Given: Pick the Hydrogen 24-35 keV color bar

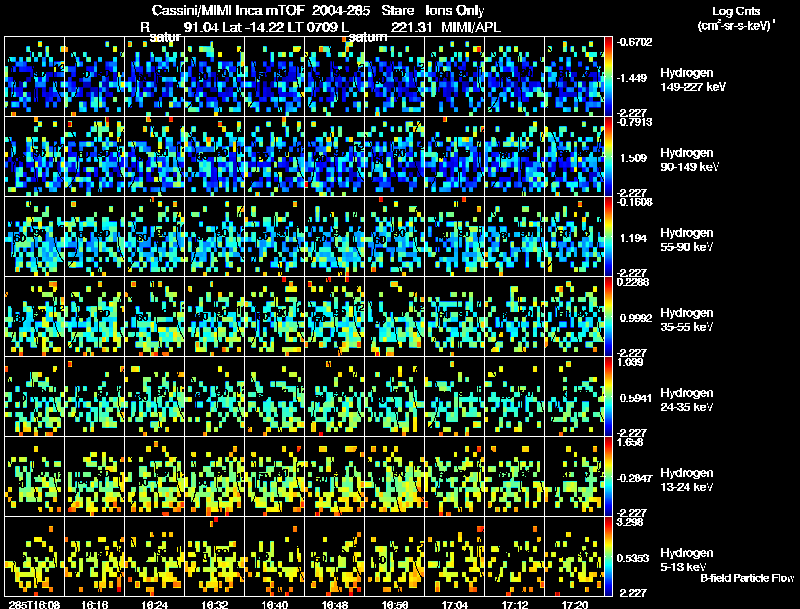Looking at the screenshot, I should 608,397.
